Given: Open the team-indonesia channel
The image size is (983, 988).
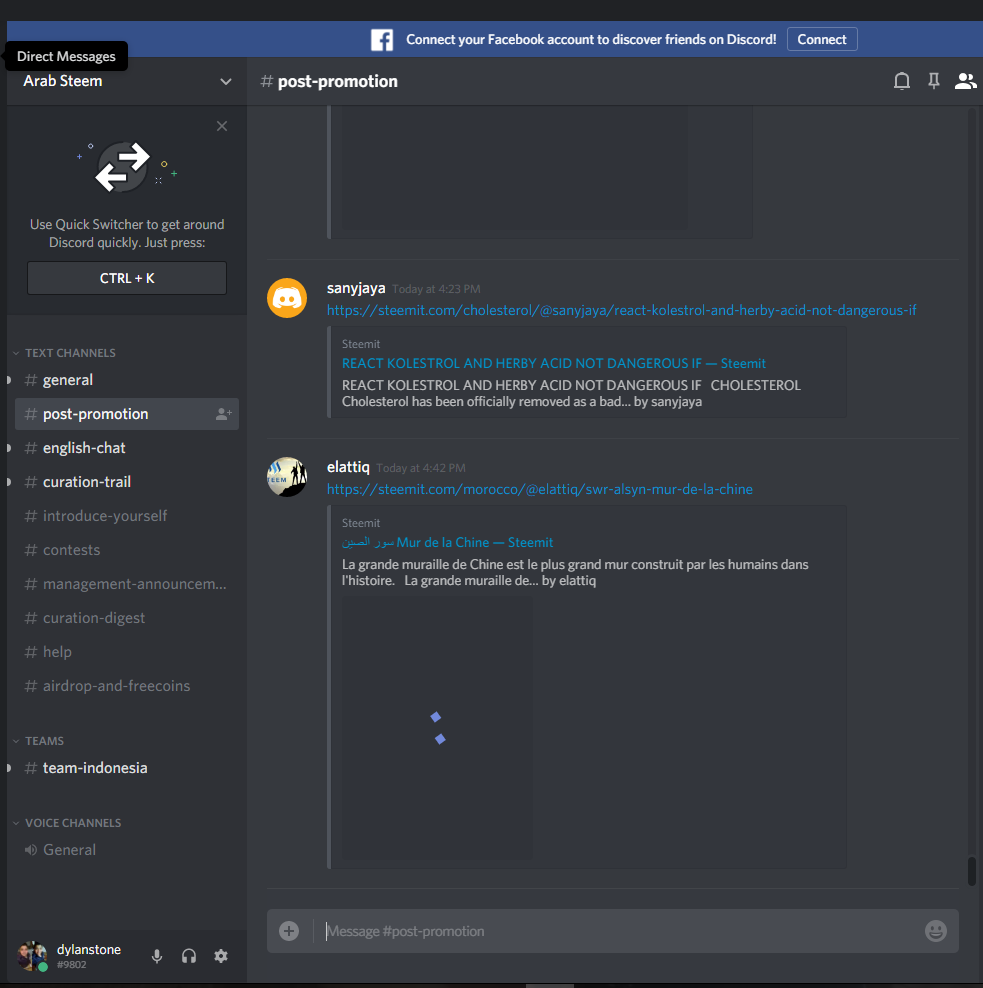Looking at the screenshot, I should [x=127, y=768].
